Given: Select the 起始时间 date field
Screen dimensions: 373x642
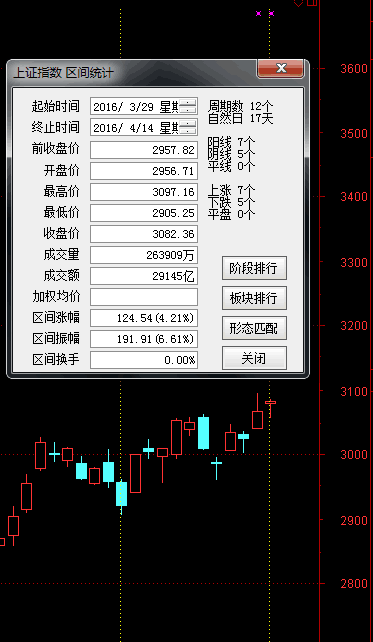Looking at the screenshot, I should 144,106.
